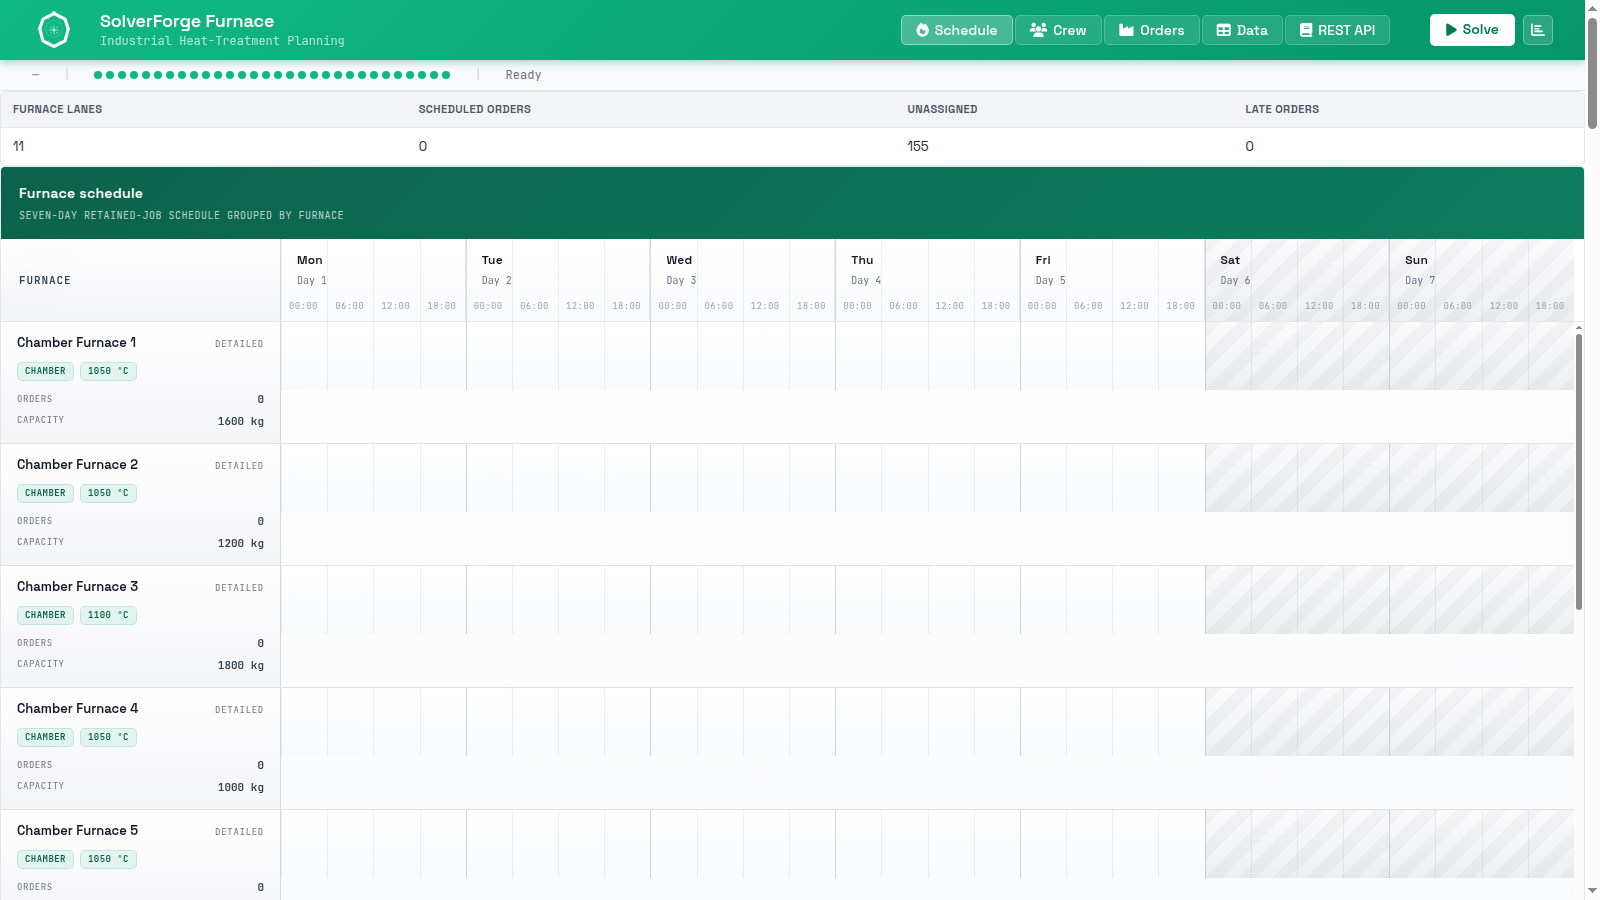Click the DETAILED label for Chamber Furnace 2
1600x900 pixels.
click(239, 466)
